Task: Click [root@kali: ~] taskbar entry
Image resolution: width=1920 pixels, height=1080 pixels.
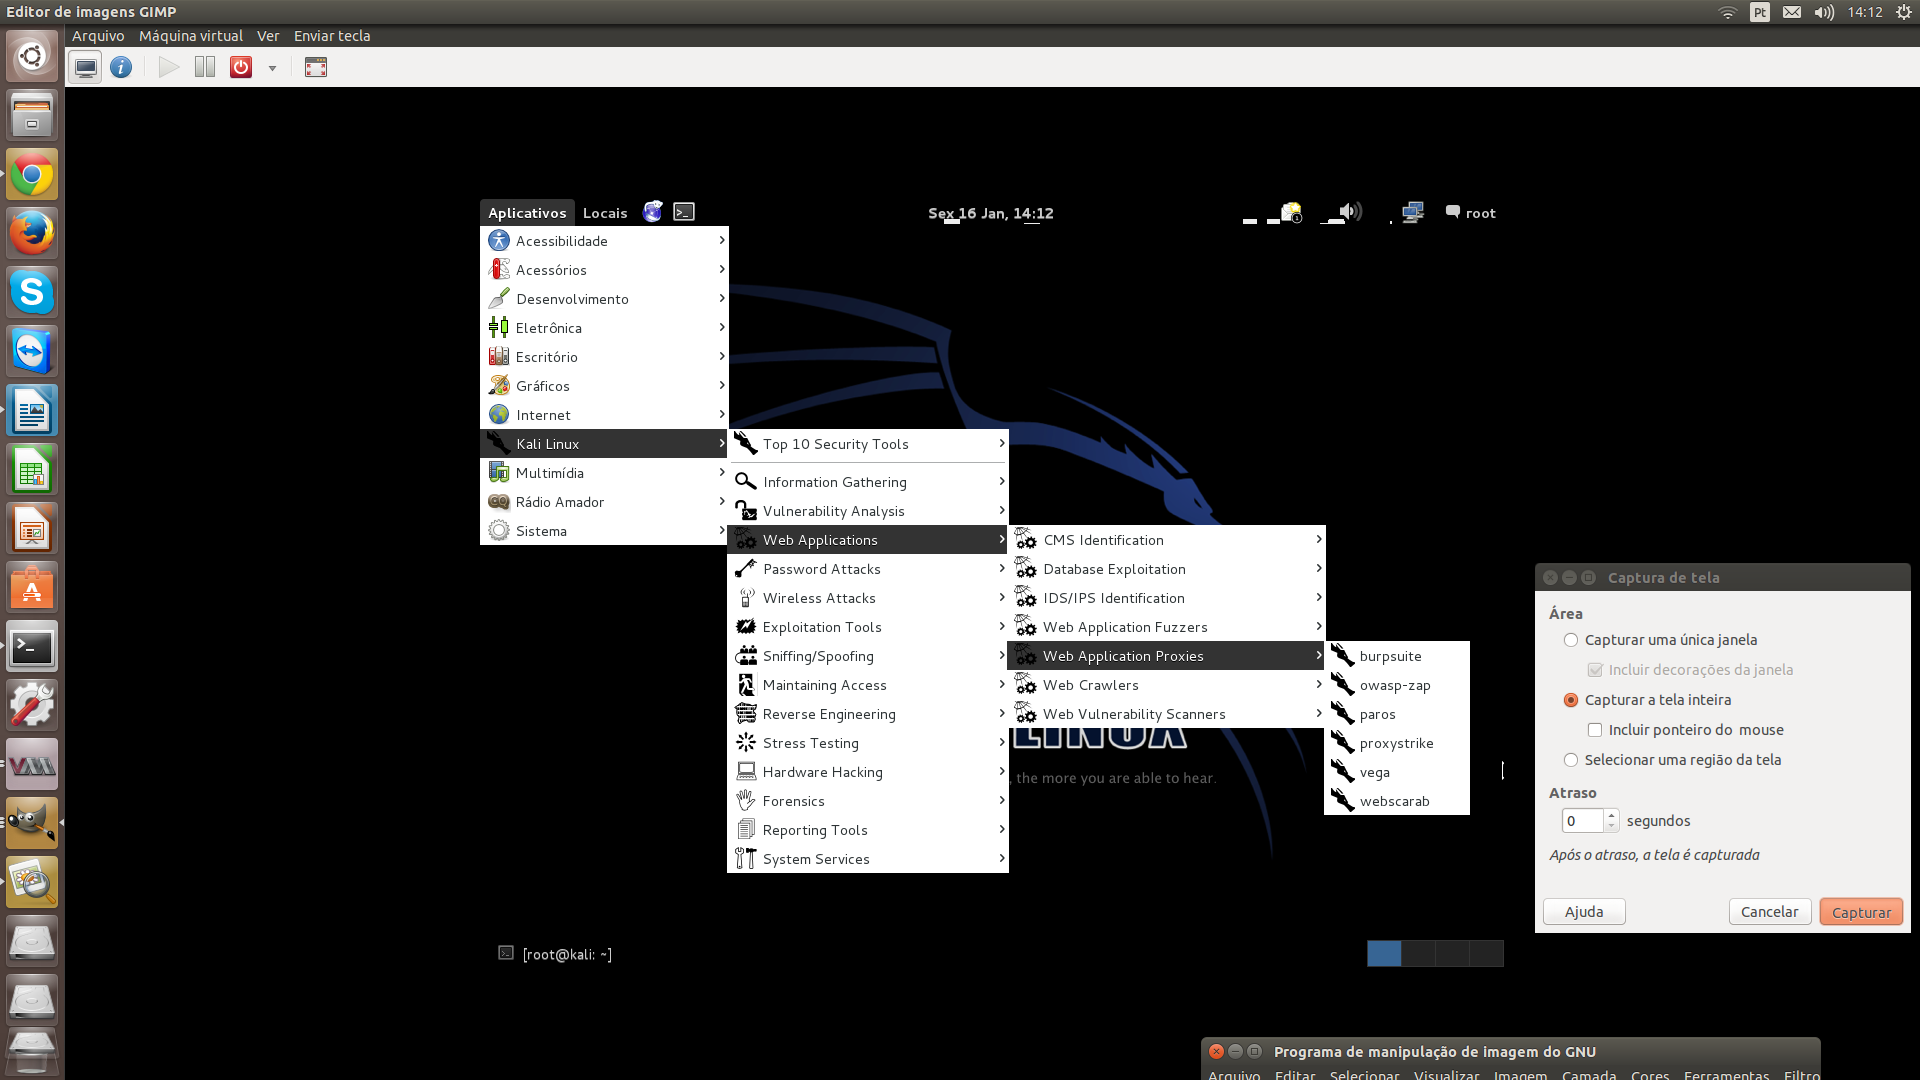Action: pos(555,954)
